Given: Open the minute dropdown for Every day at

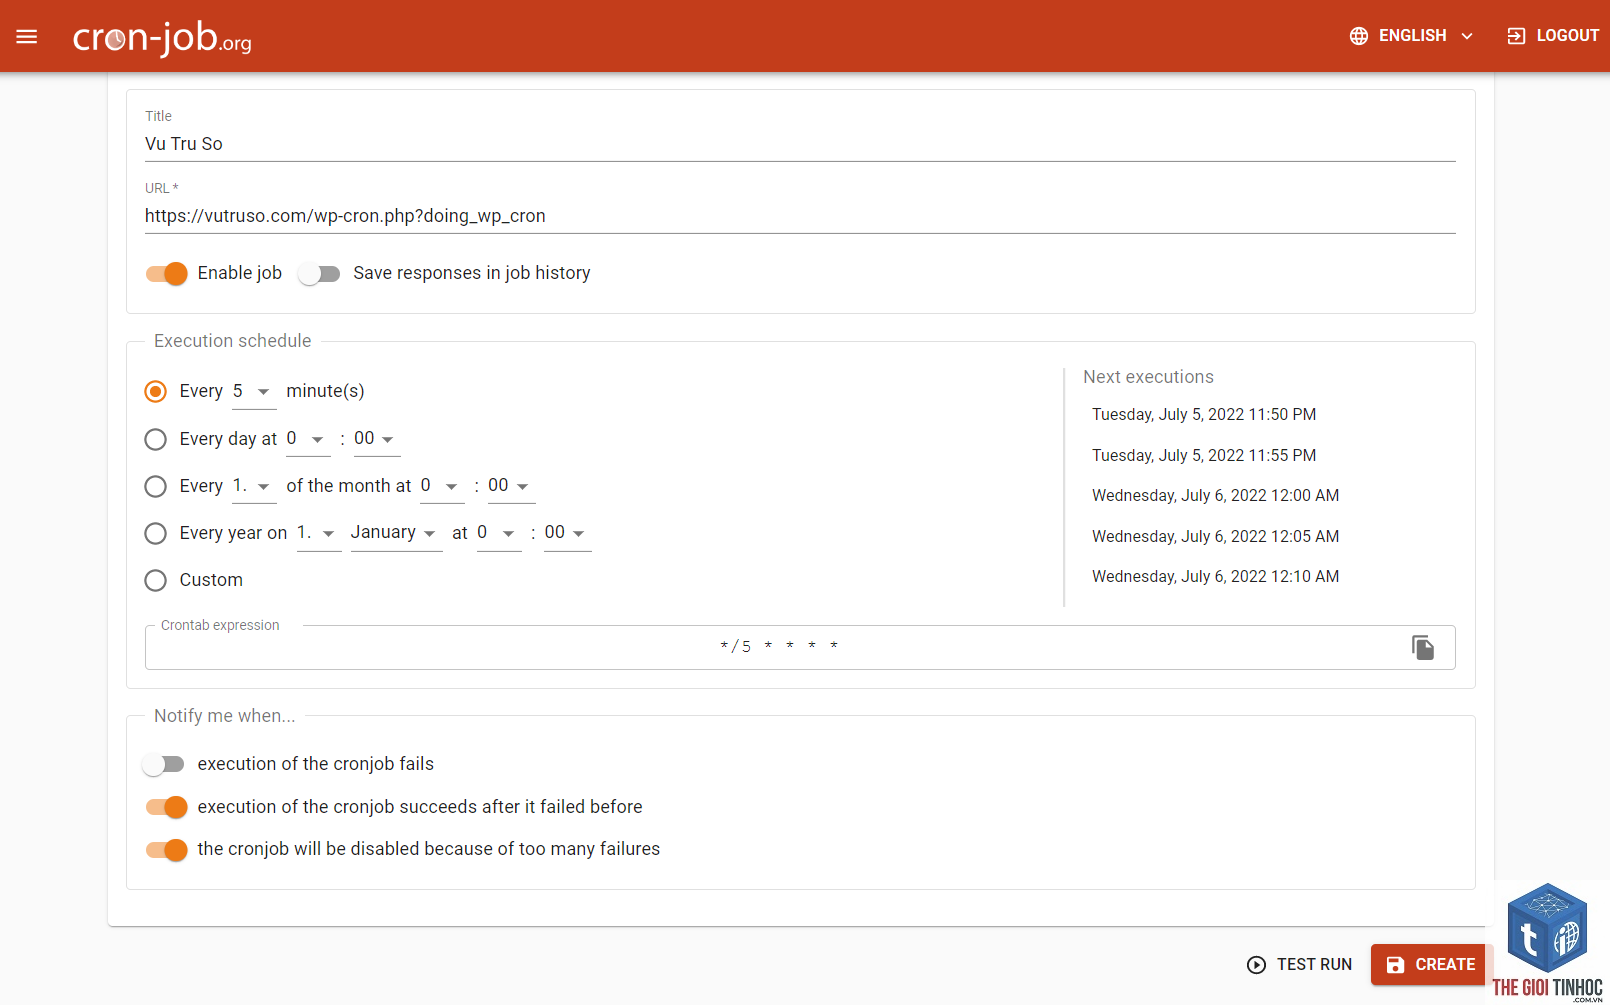Looking at the screenshot, I should click(377, 439).
